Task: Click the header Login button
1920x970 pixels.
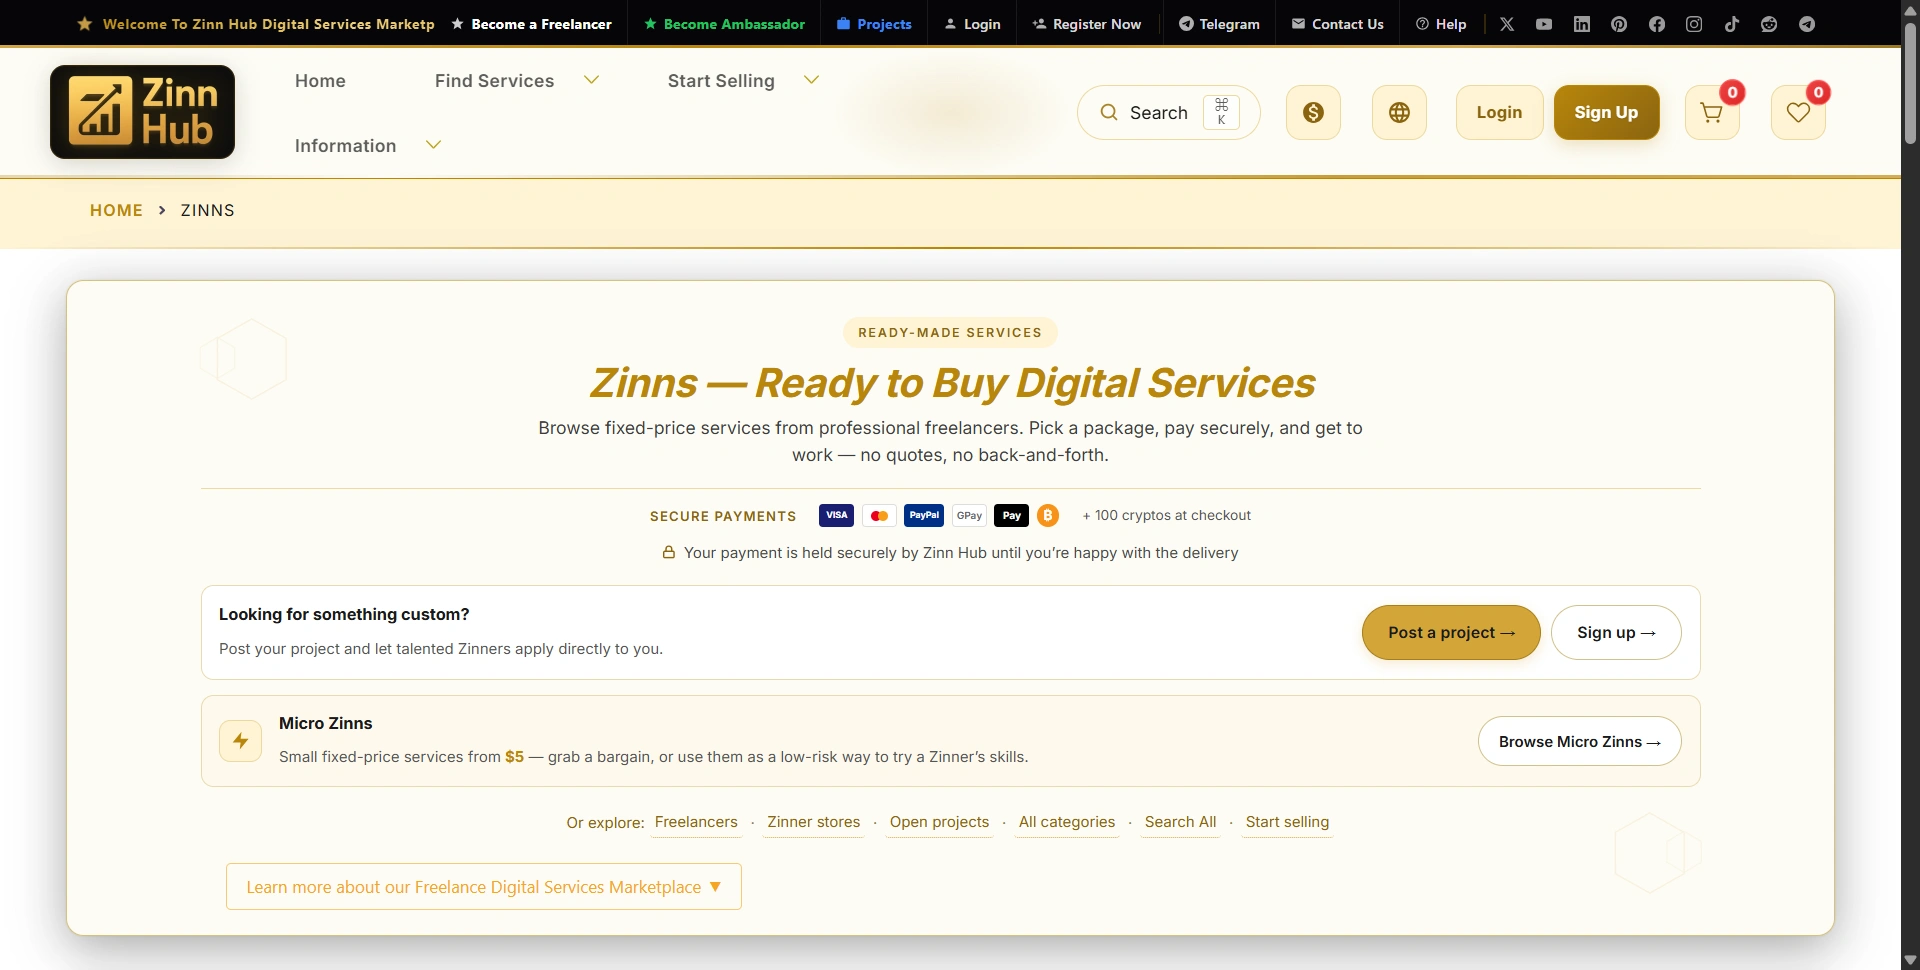Action: coord(1499,112)
